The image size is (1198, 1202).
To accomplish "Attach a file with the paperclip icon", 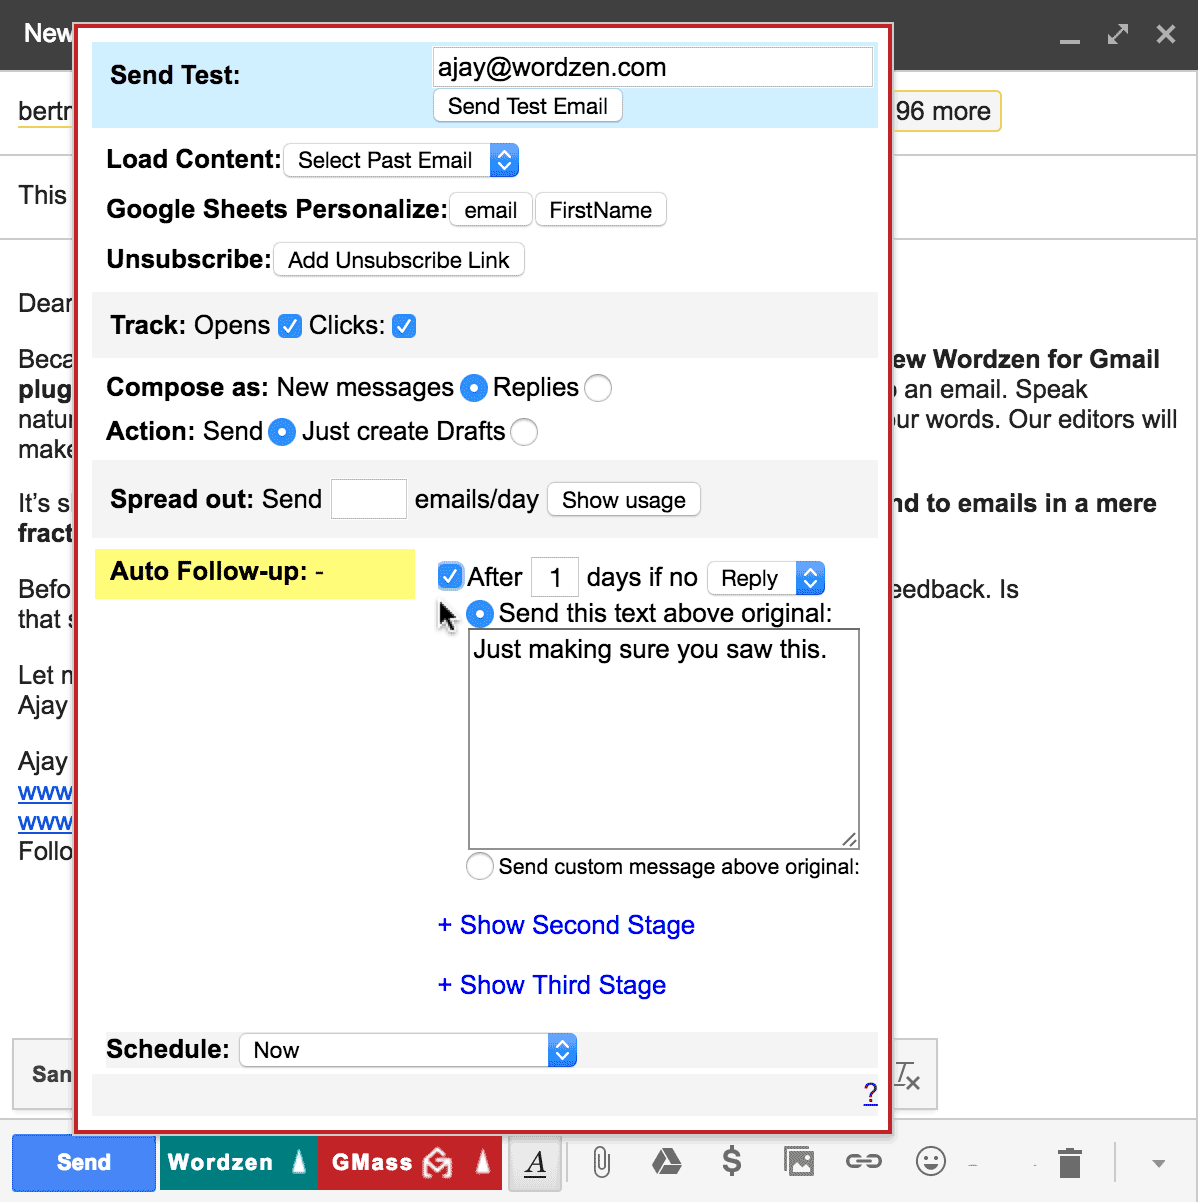I will tap(601, 1162).
